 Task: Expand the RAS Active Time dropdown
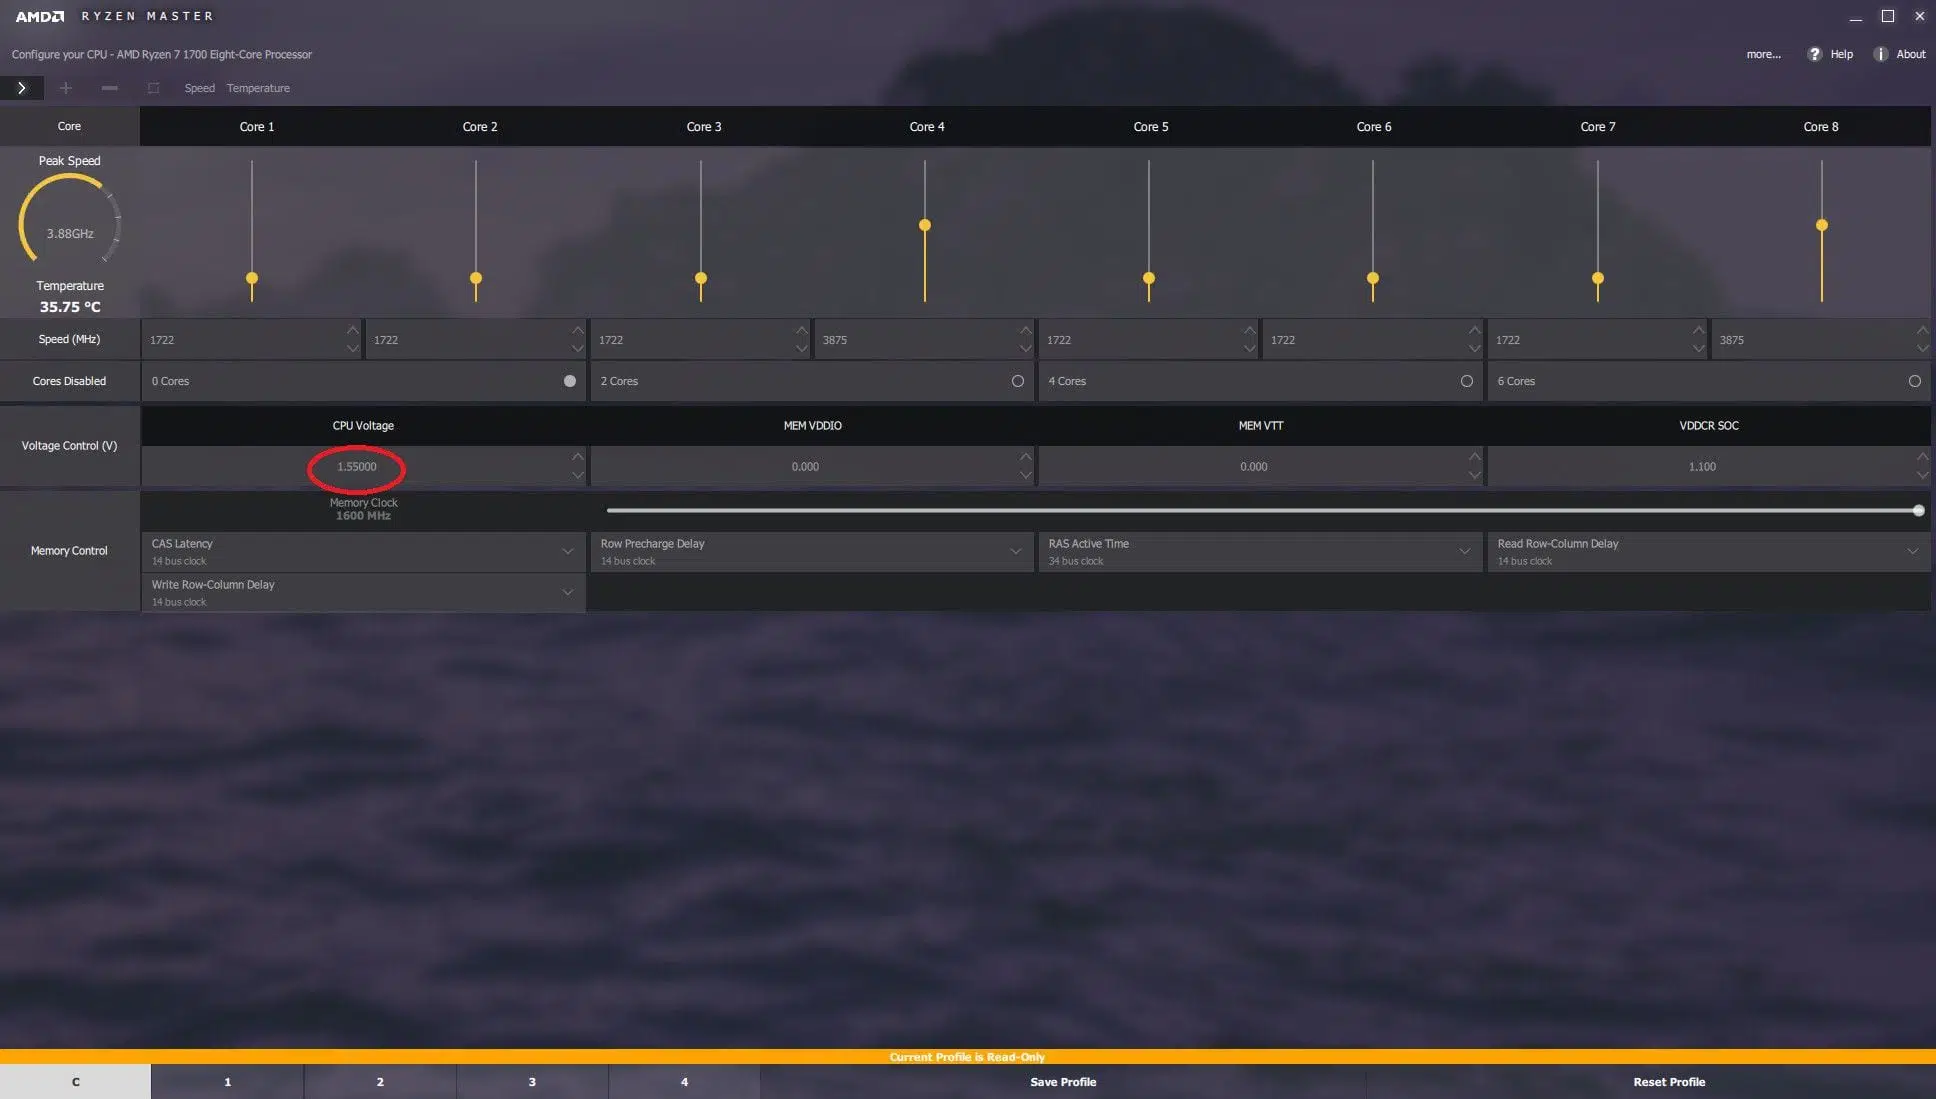pos(1464,552)
